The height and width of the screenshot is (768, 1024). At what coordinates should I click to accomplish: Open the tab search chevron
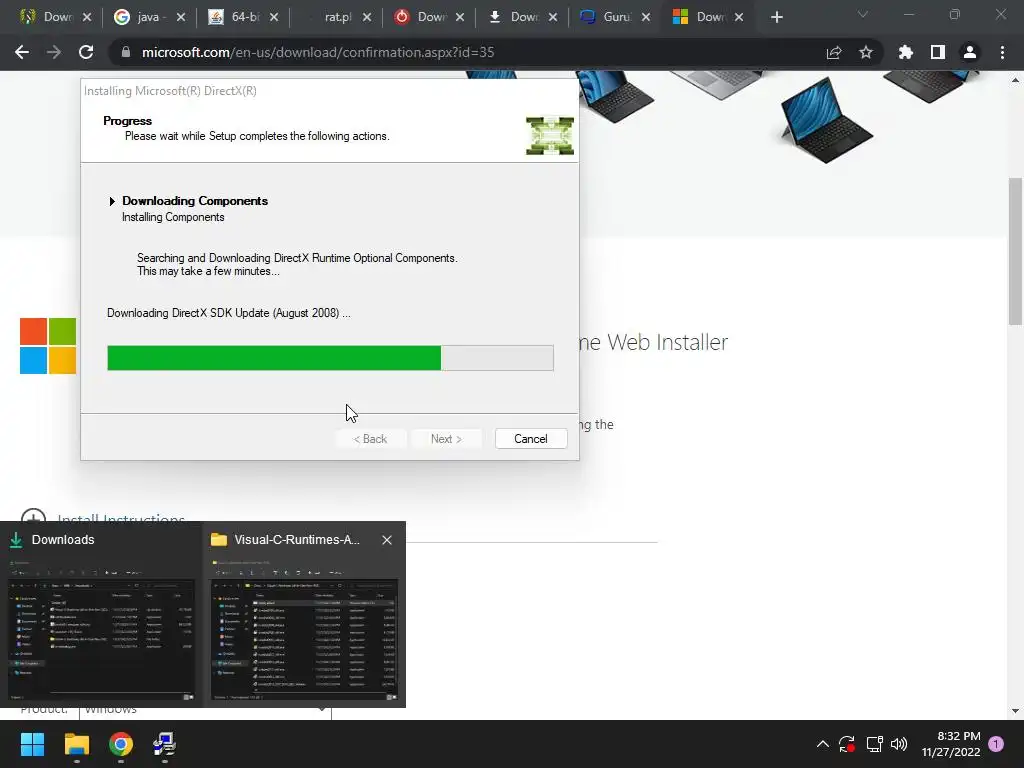pyautogui.click(x=863, y=14)
